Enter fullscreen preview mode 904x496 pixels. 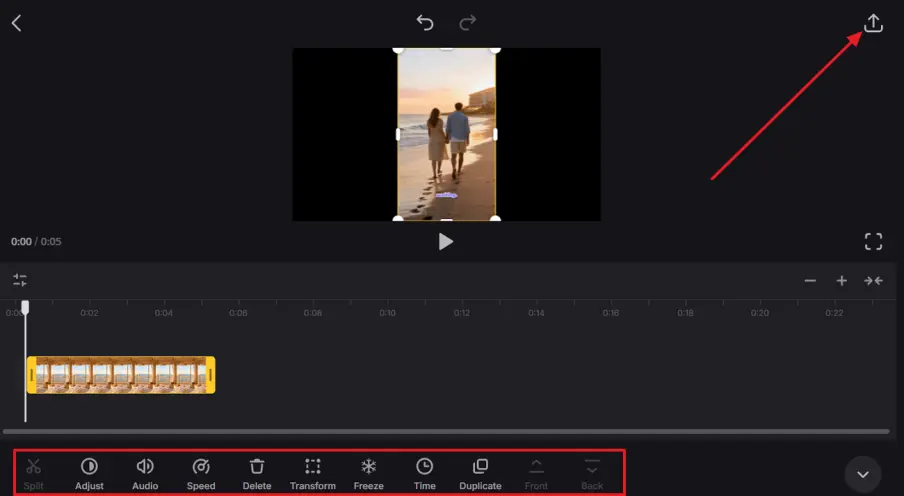point(873,242)
